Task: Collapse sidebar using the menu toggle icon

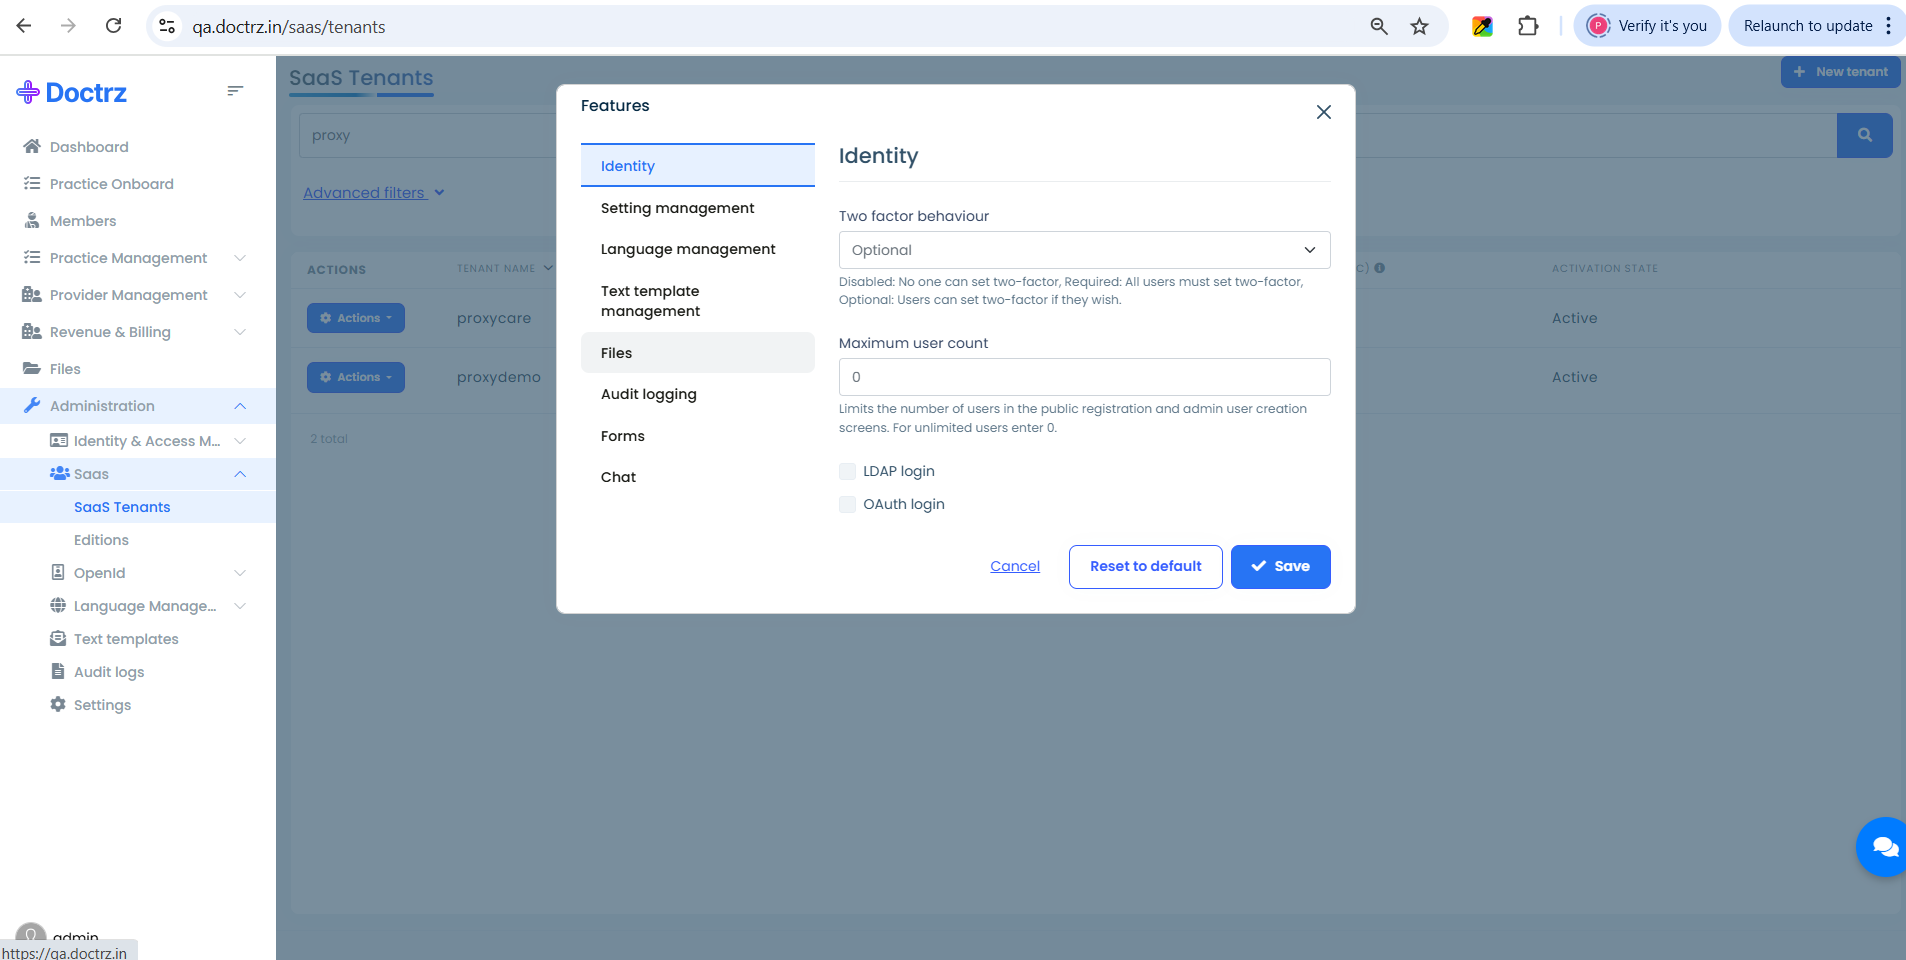Action: (x=235, y=91)
